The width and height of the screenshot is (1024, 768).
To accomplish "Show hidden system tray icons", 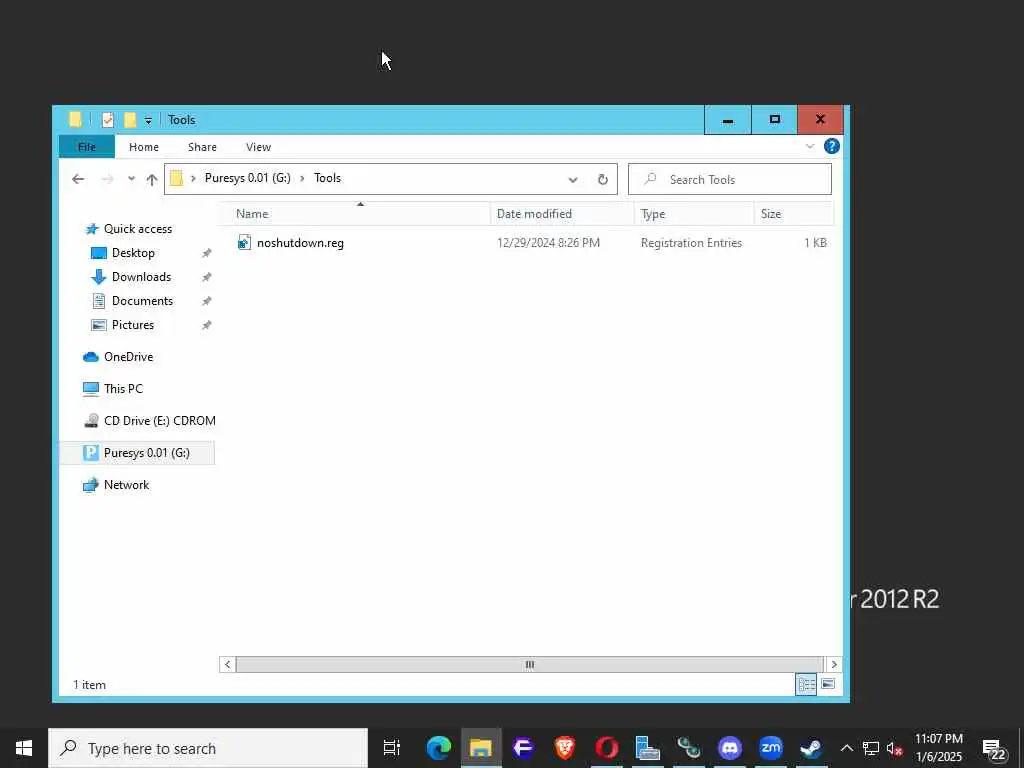I will [846, 748].
